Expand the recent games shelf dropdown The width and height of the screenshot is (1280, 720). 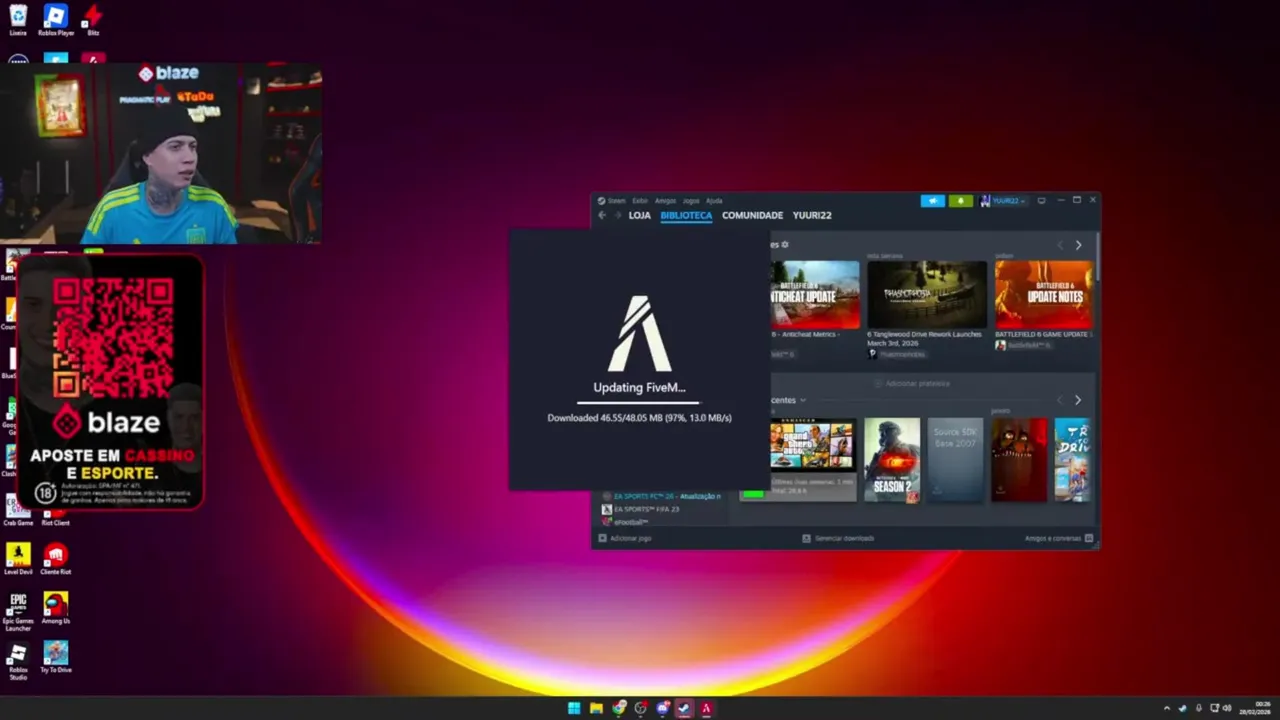point(802,400)
